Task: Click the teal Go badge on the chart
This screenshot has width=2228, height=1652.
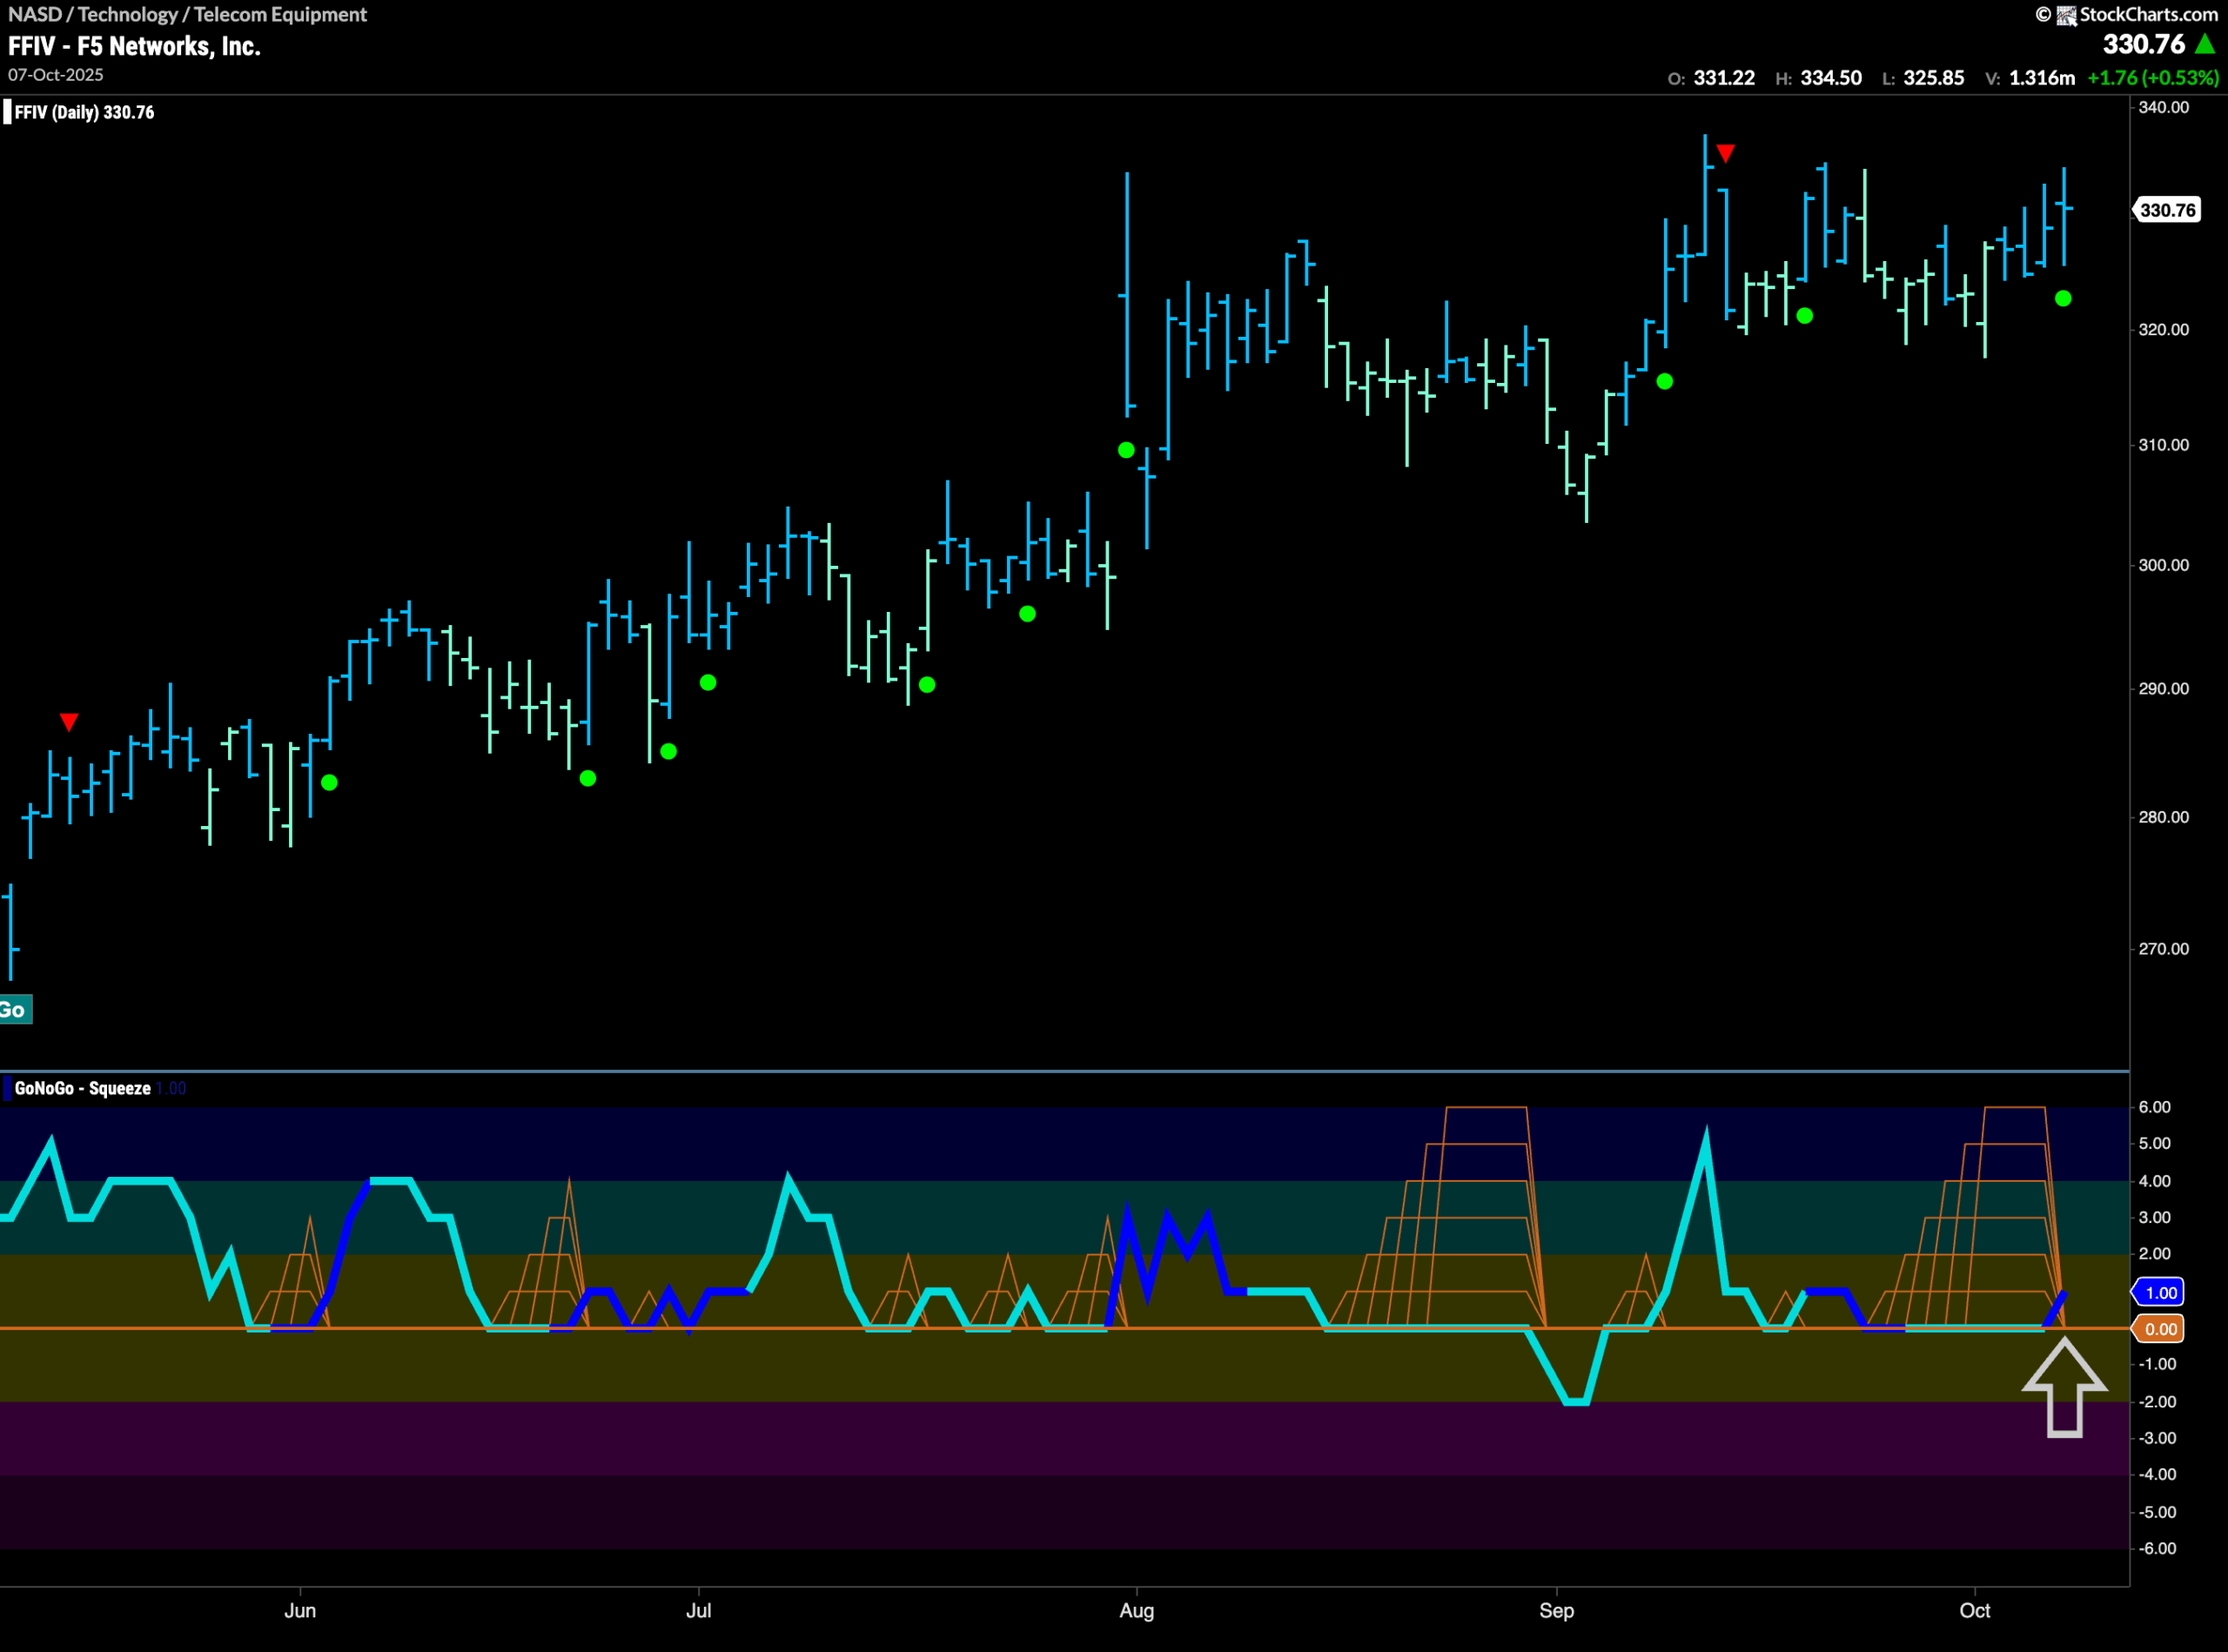Action: [16, 1010]
